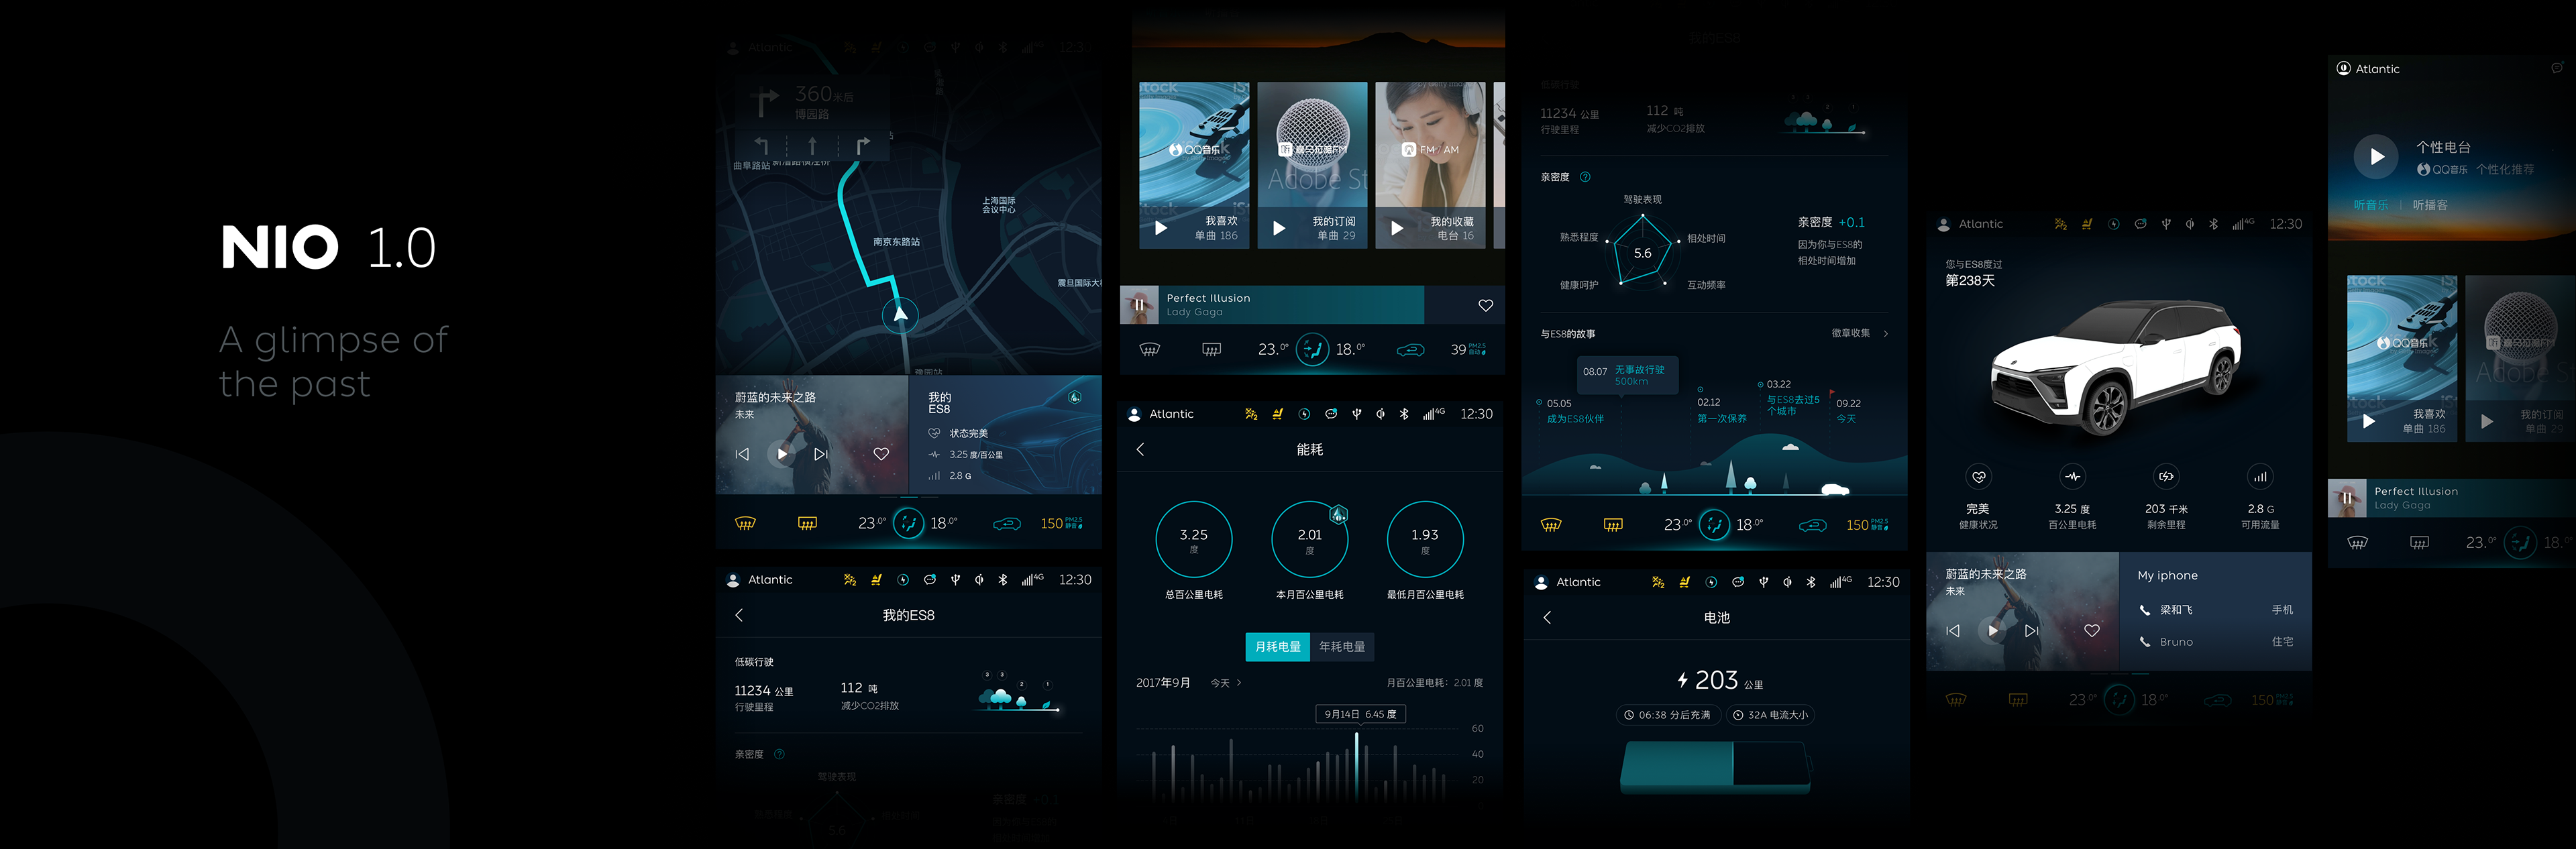Image resolution: width=2576 pixels, height=849 pixels.
Task: Toggle rear window defrost under the navigation map
Action: coord(807,523)
